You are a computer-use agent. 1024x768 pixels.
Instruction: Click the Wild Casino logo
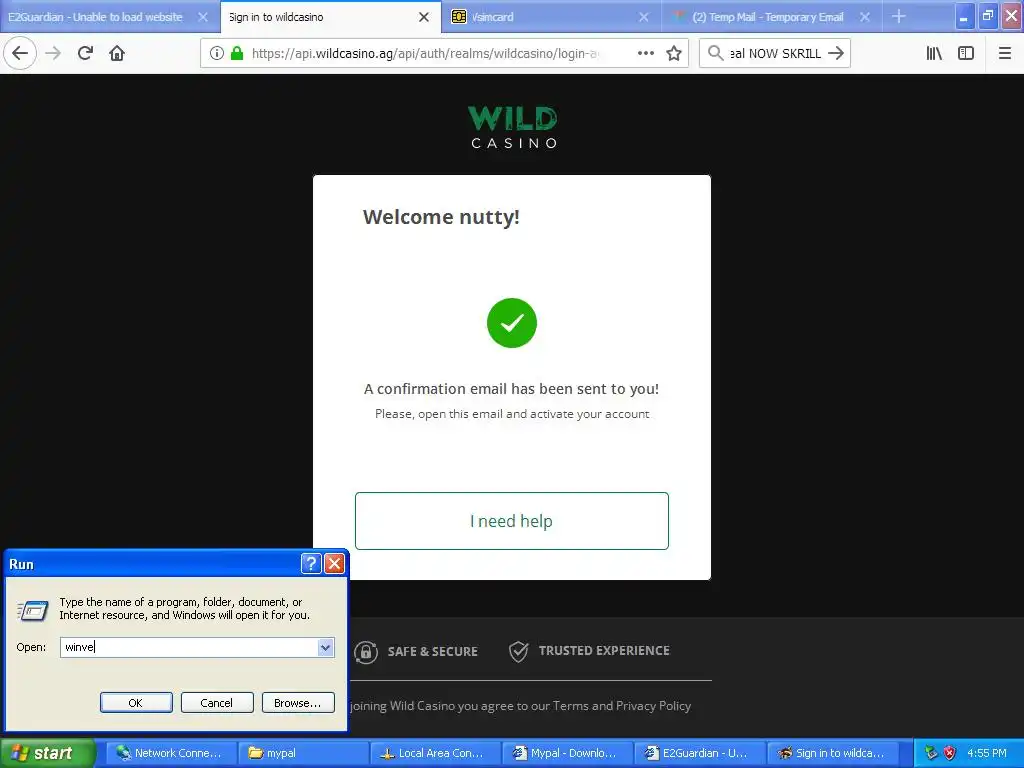513,127
